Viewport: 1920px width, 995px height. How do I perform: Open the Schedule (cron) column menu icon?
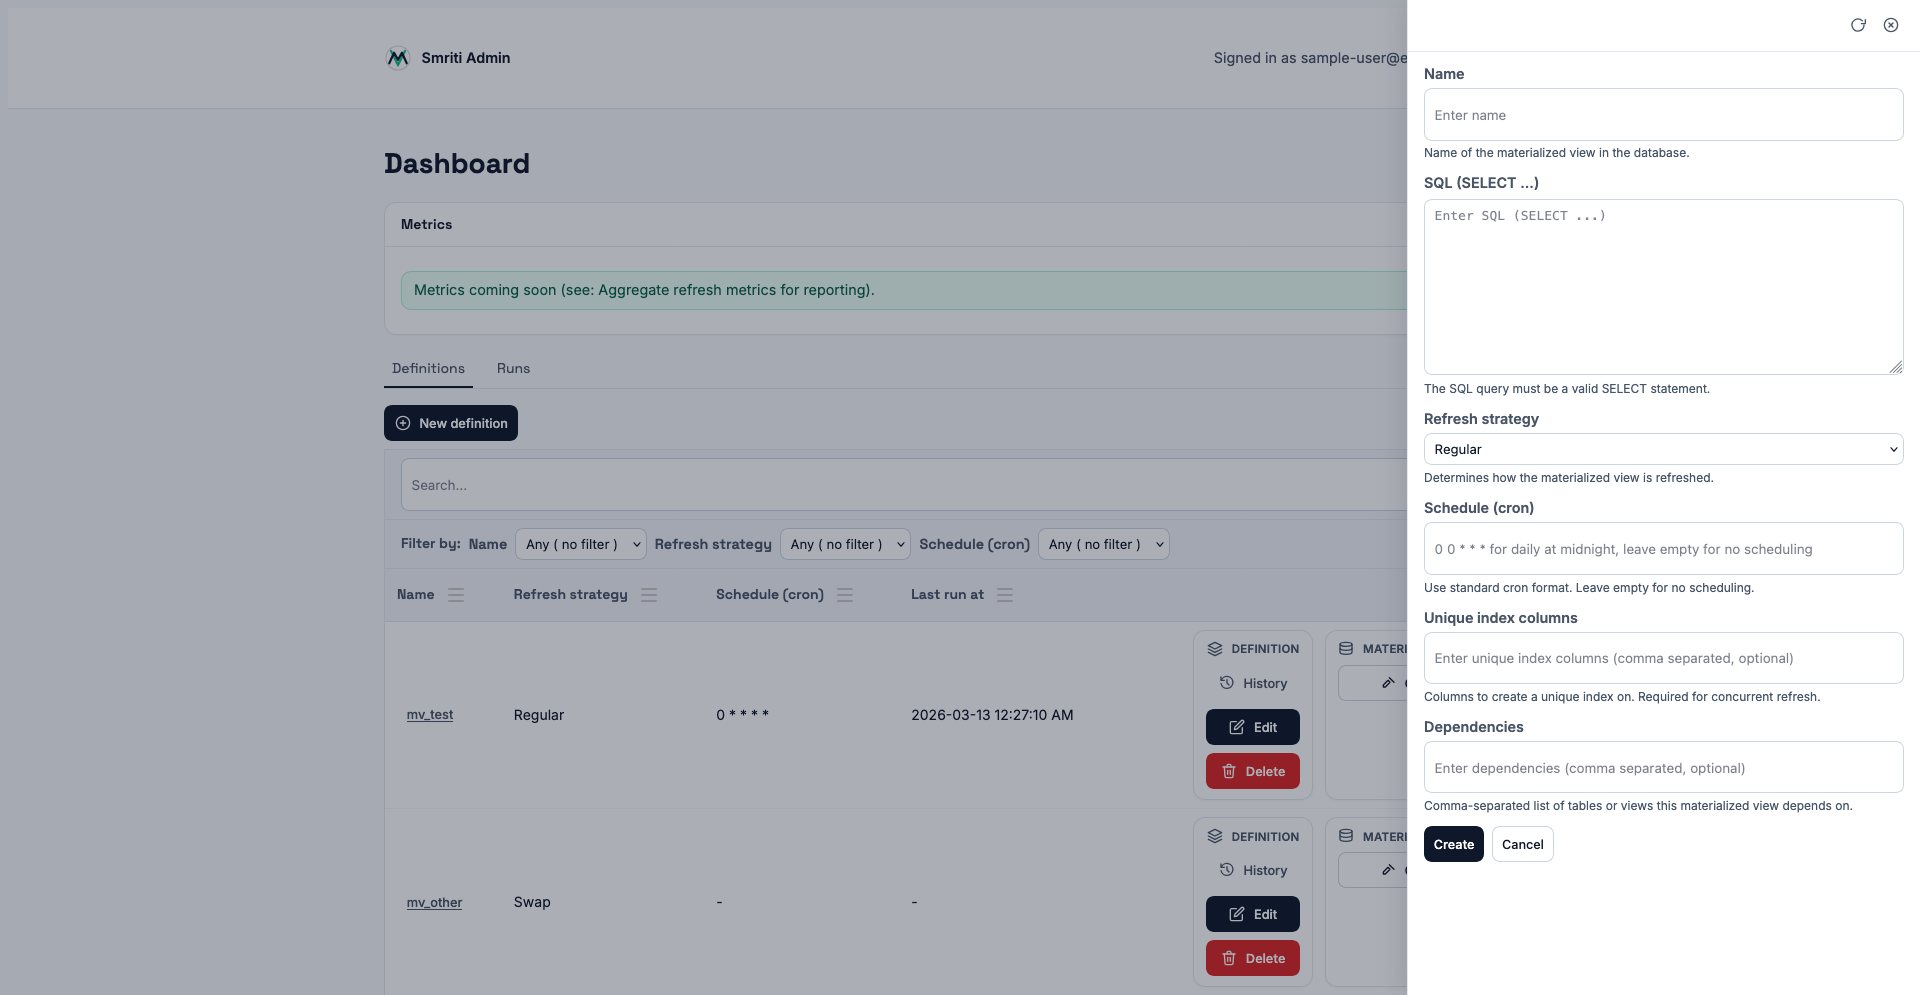(x=845, y=595)
